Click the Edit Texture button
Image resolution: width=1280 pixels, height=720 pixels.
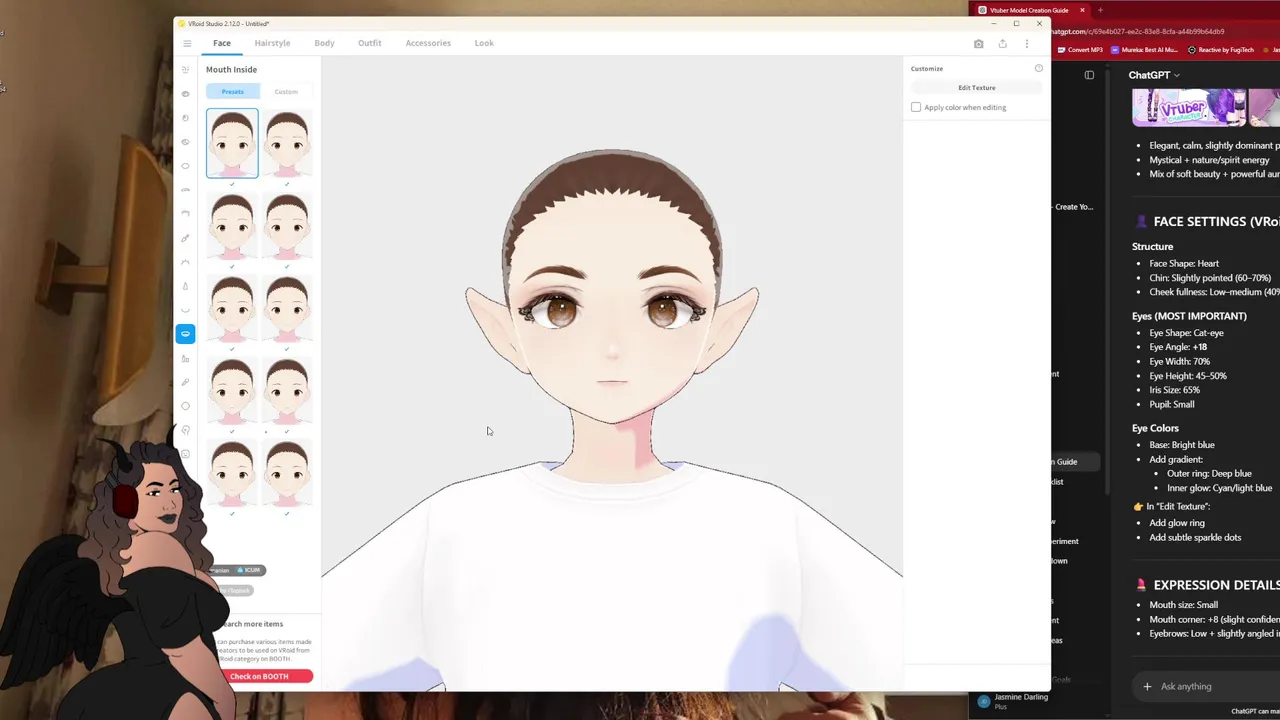pos(977,88)
